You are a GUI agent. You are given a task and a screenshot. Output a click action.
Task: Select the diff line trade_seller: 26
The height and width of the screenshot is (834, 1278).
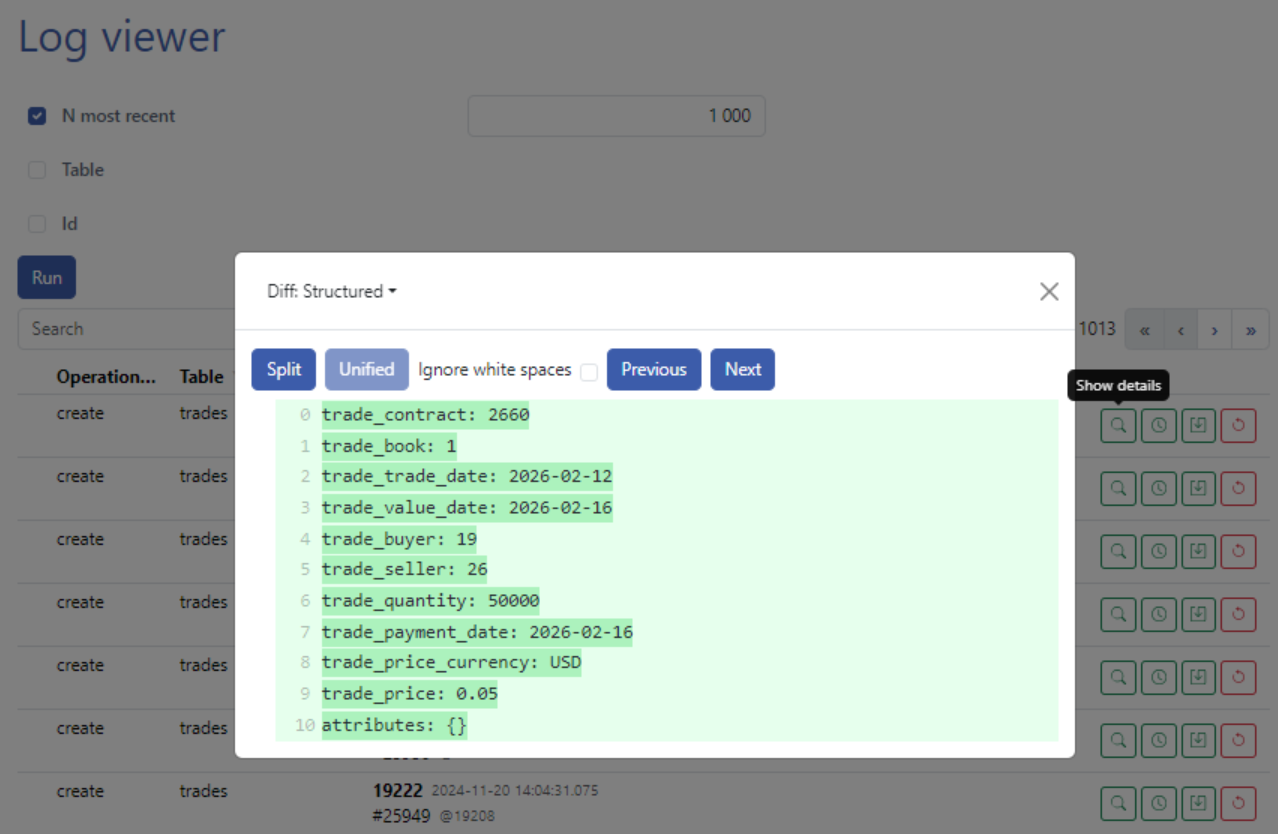pos(404,570)
